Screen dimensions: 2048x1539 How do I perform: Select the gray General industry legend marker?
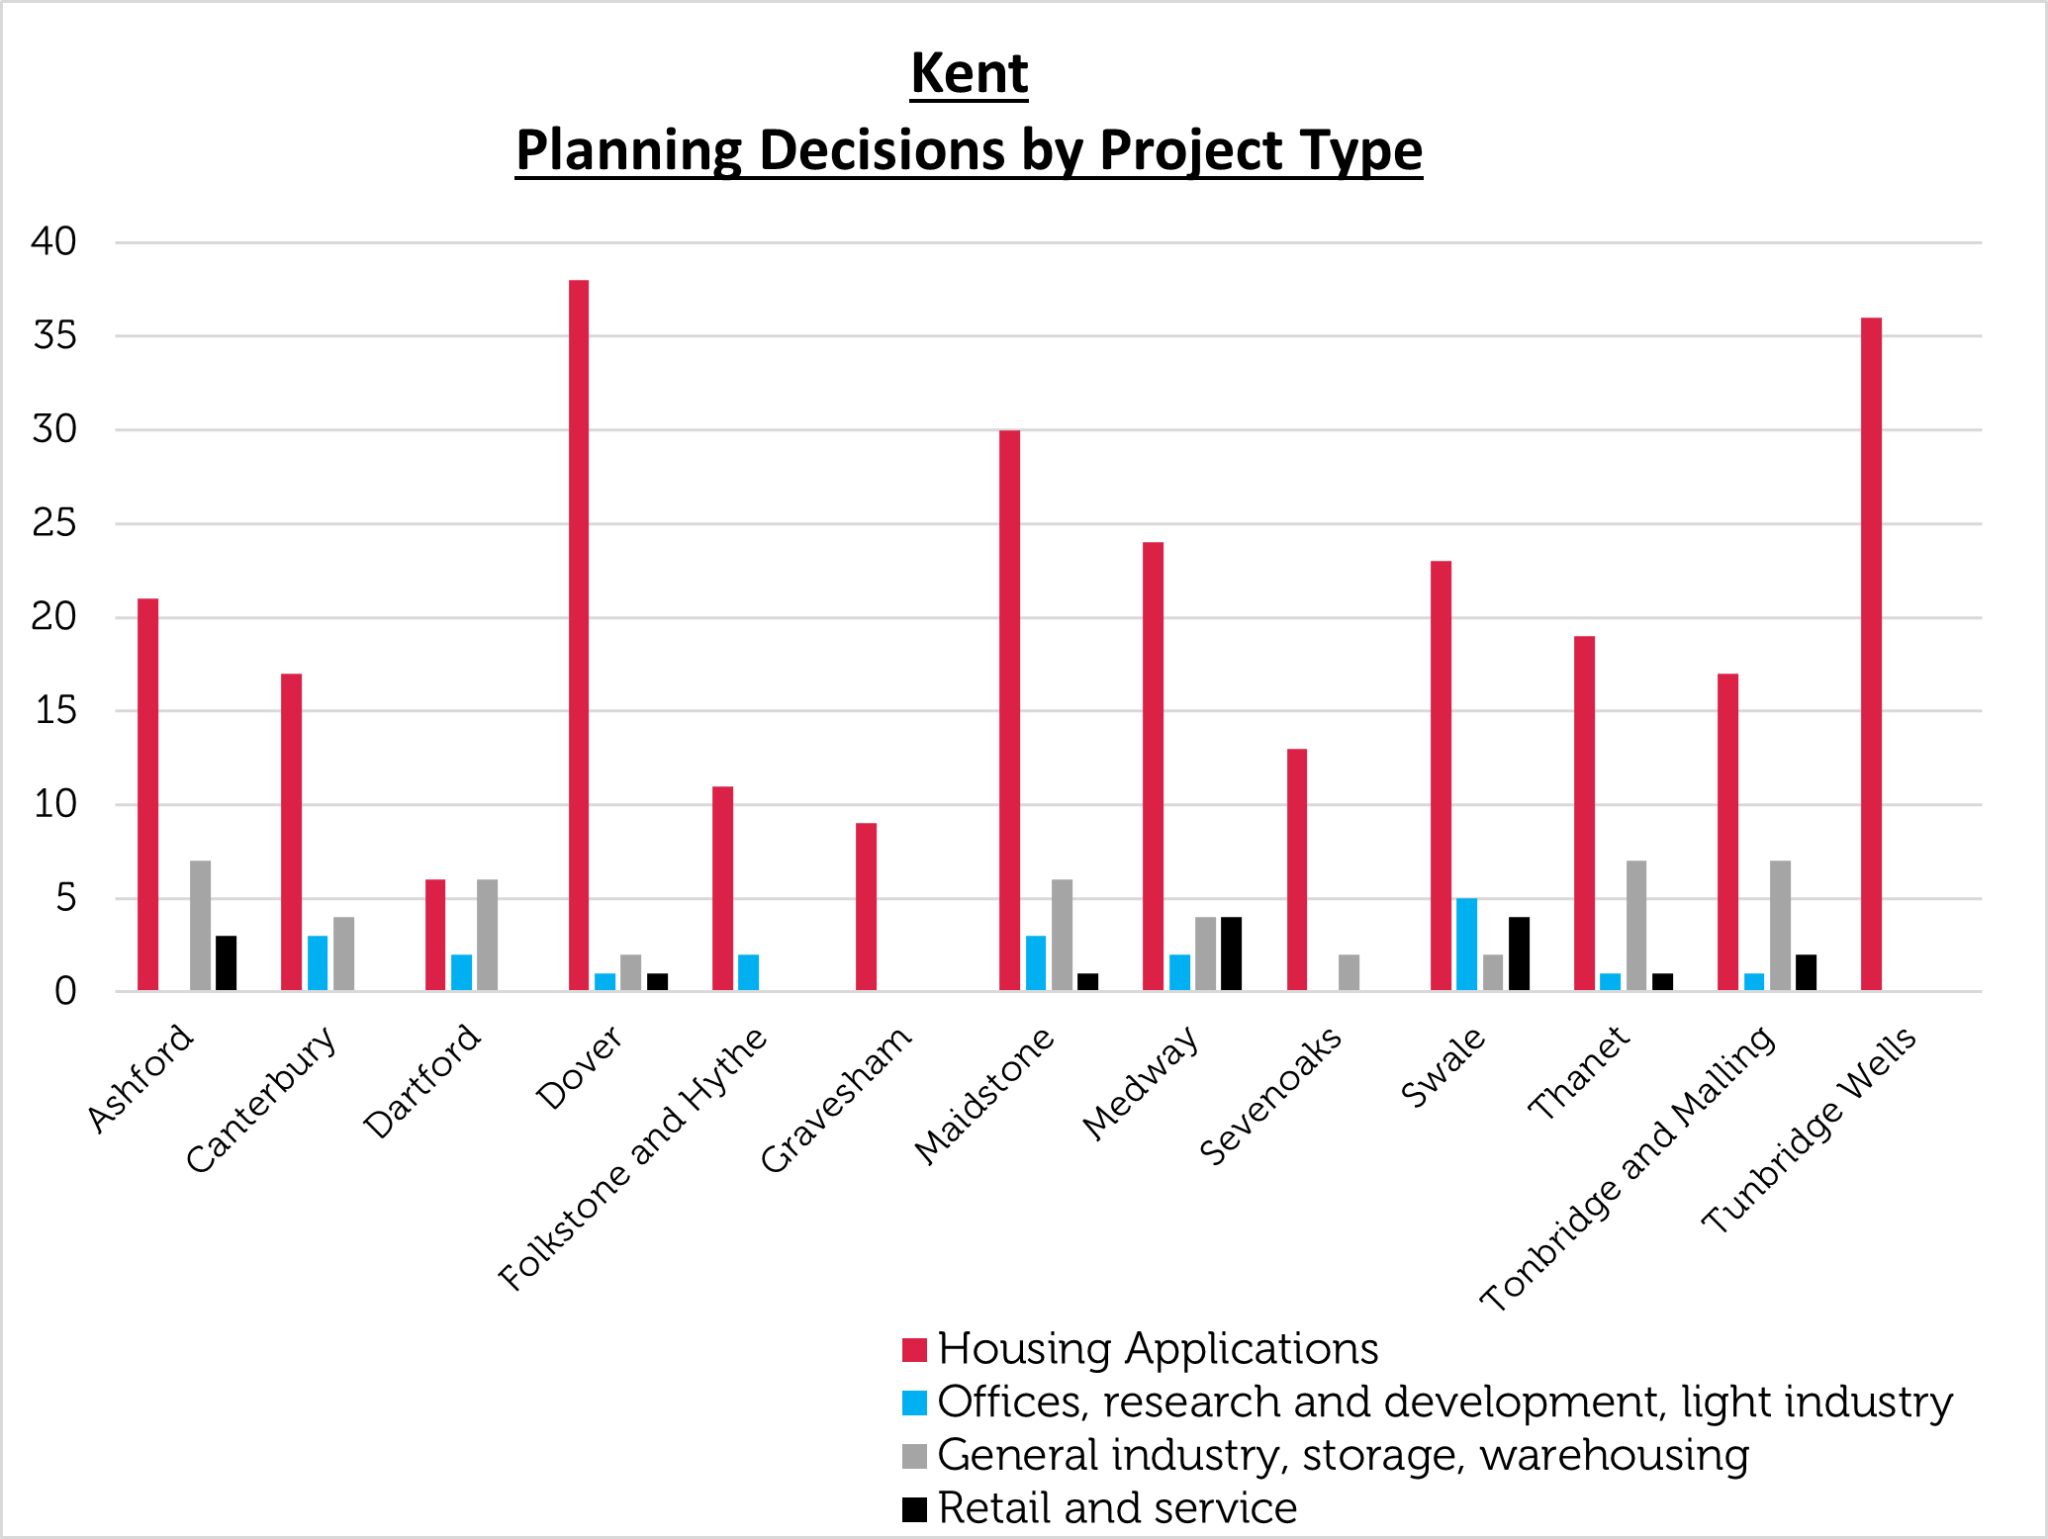click(914, 1456)
